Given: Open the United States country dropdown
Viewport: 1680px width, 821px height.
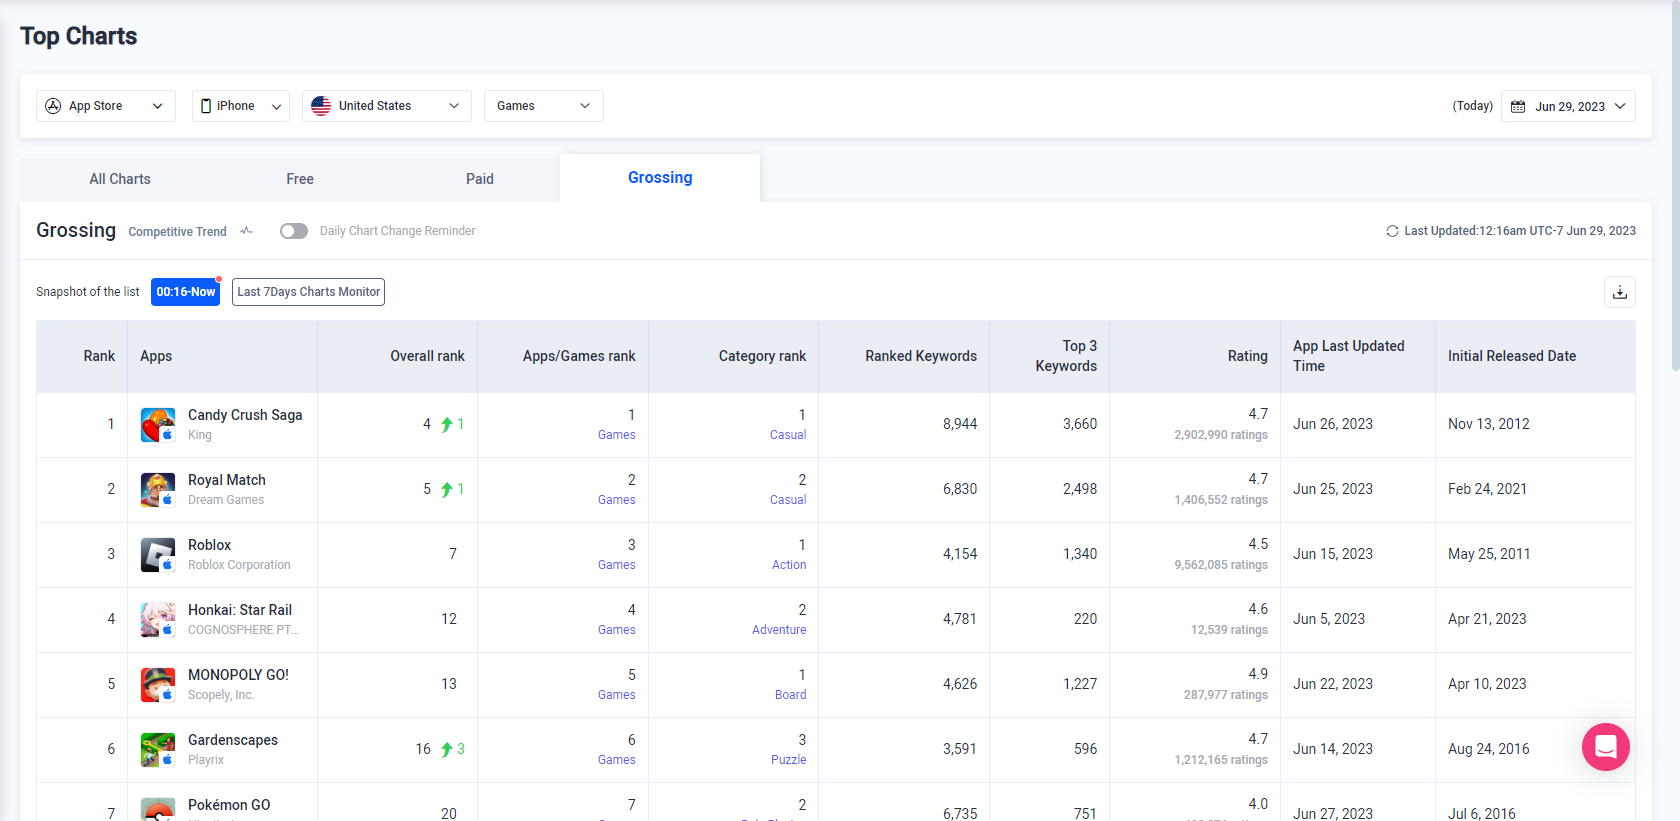Looking at the screenshot, I should [386, 106].
